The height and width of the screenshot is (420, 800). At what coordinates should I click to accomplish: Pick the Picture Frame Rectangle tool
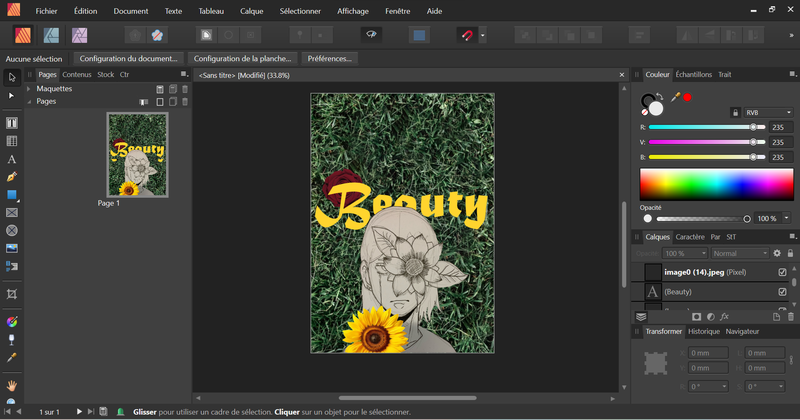pyautogui.click(x=12, y=212)
